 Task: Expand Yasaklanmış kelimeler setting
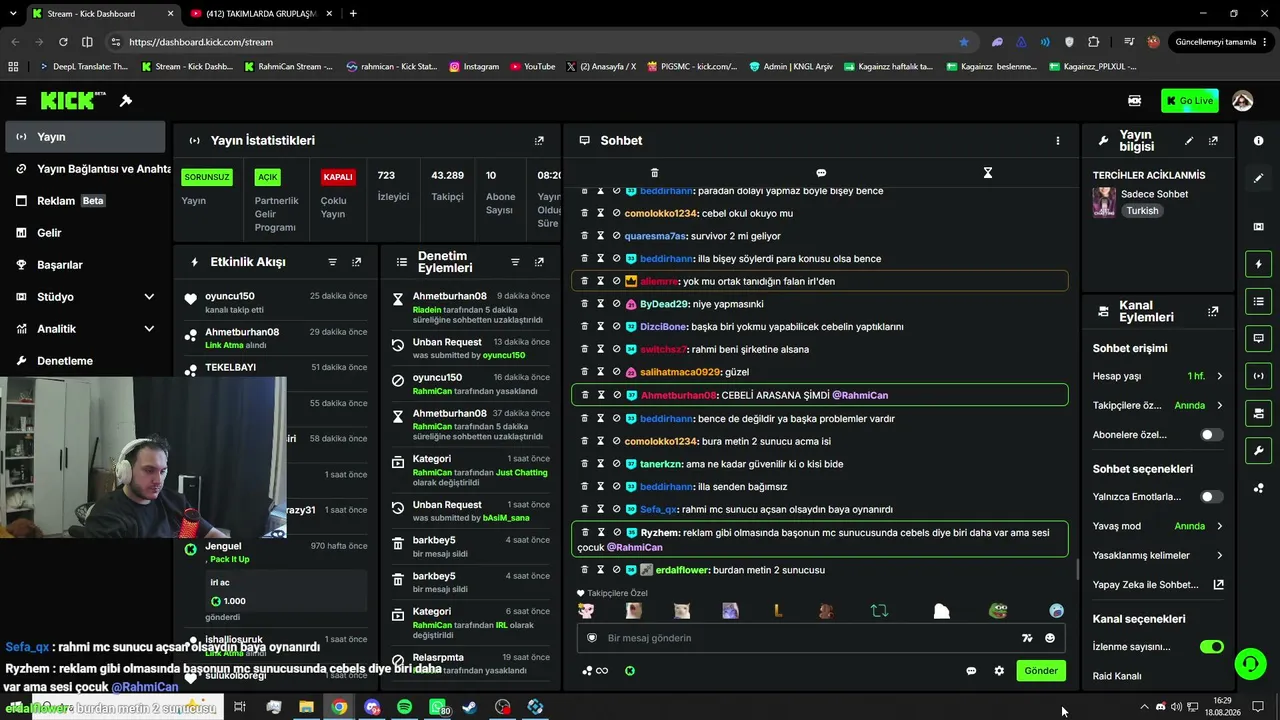(x=1219, y=555)
